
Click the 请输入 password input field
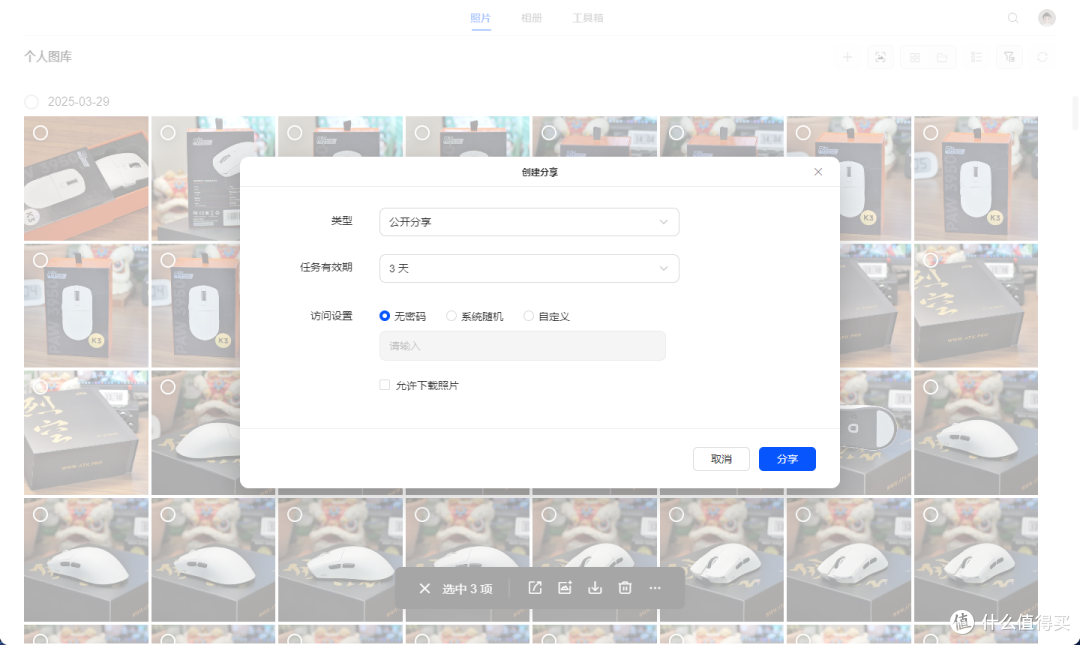tap(522, 345)
